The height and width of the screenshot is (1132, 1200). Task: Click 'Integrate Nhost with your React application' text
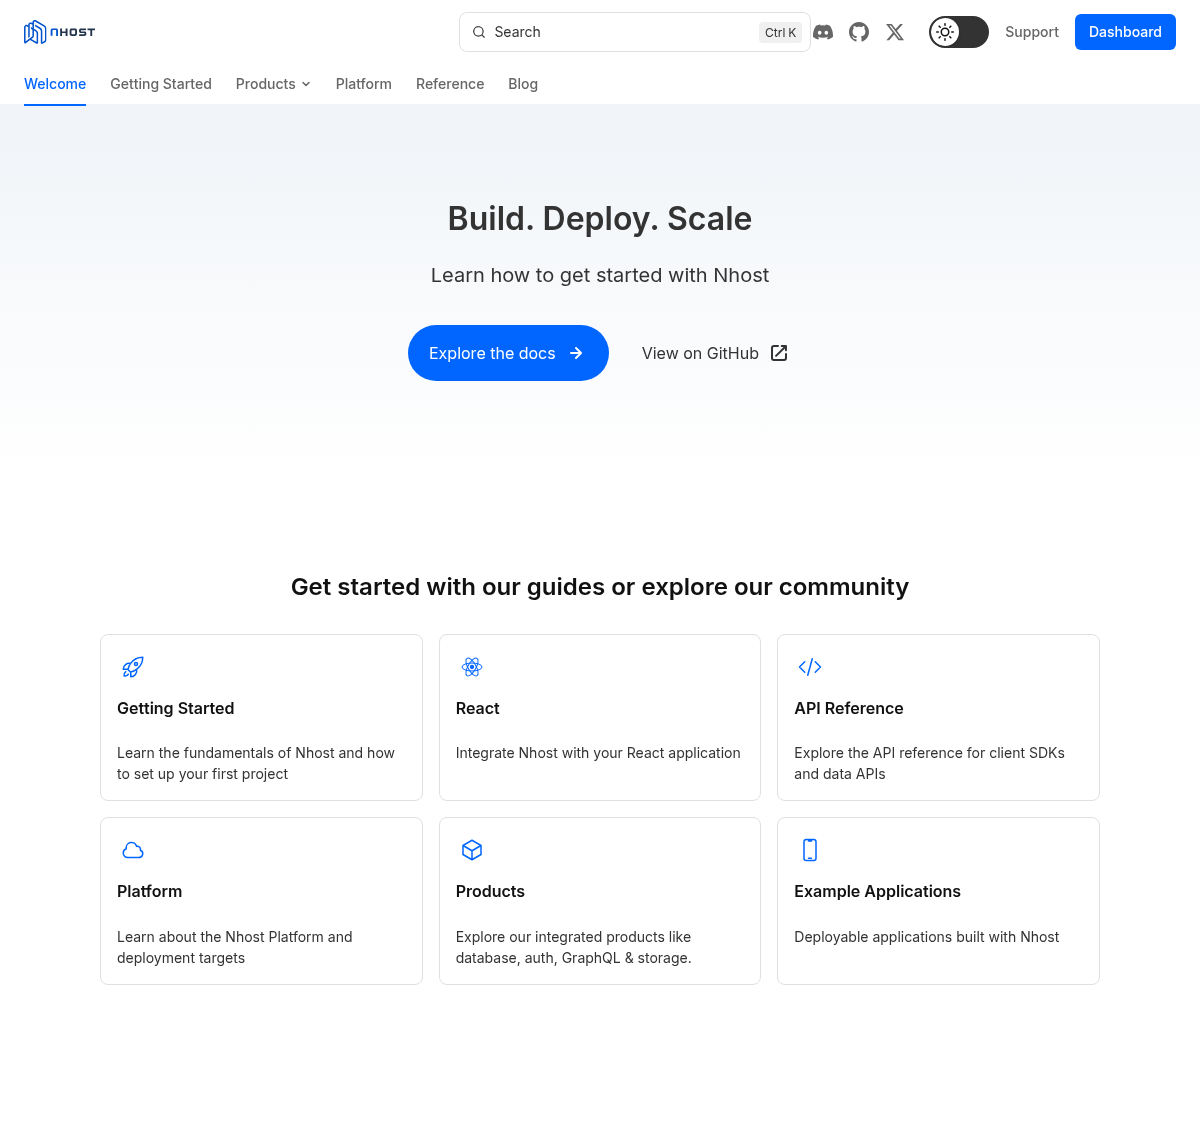[x=598, y=753]
